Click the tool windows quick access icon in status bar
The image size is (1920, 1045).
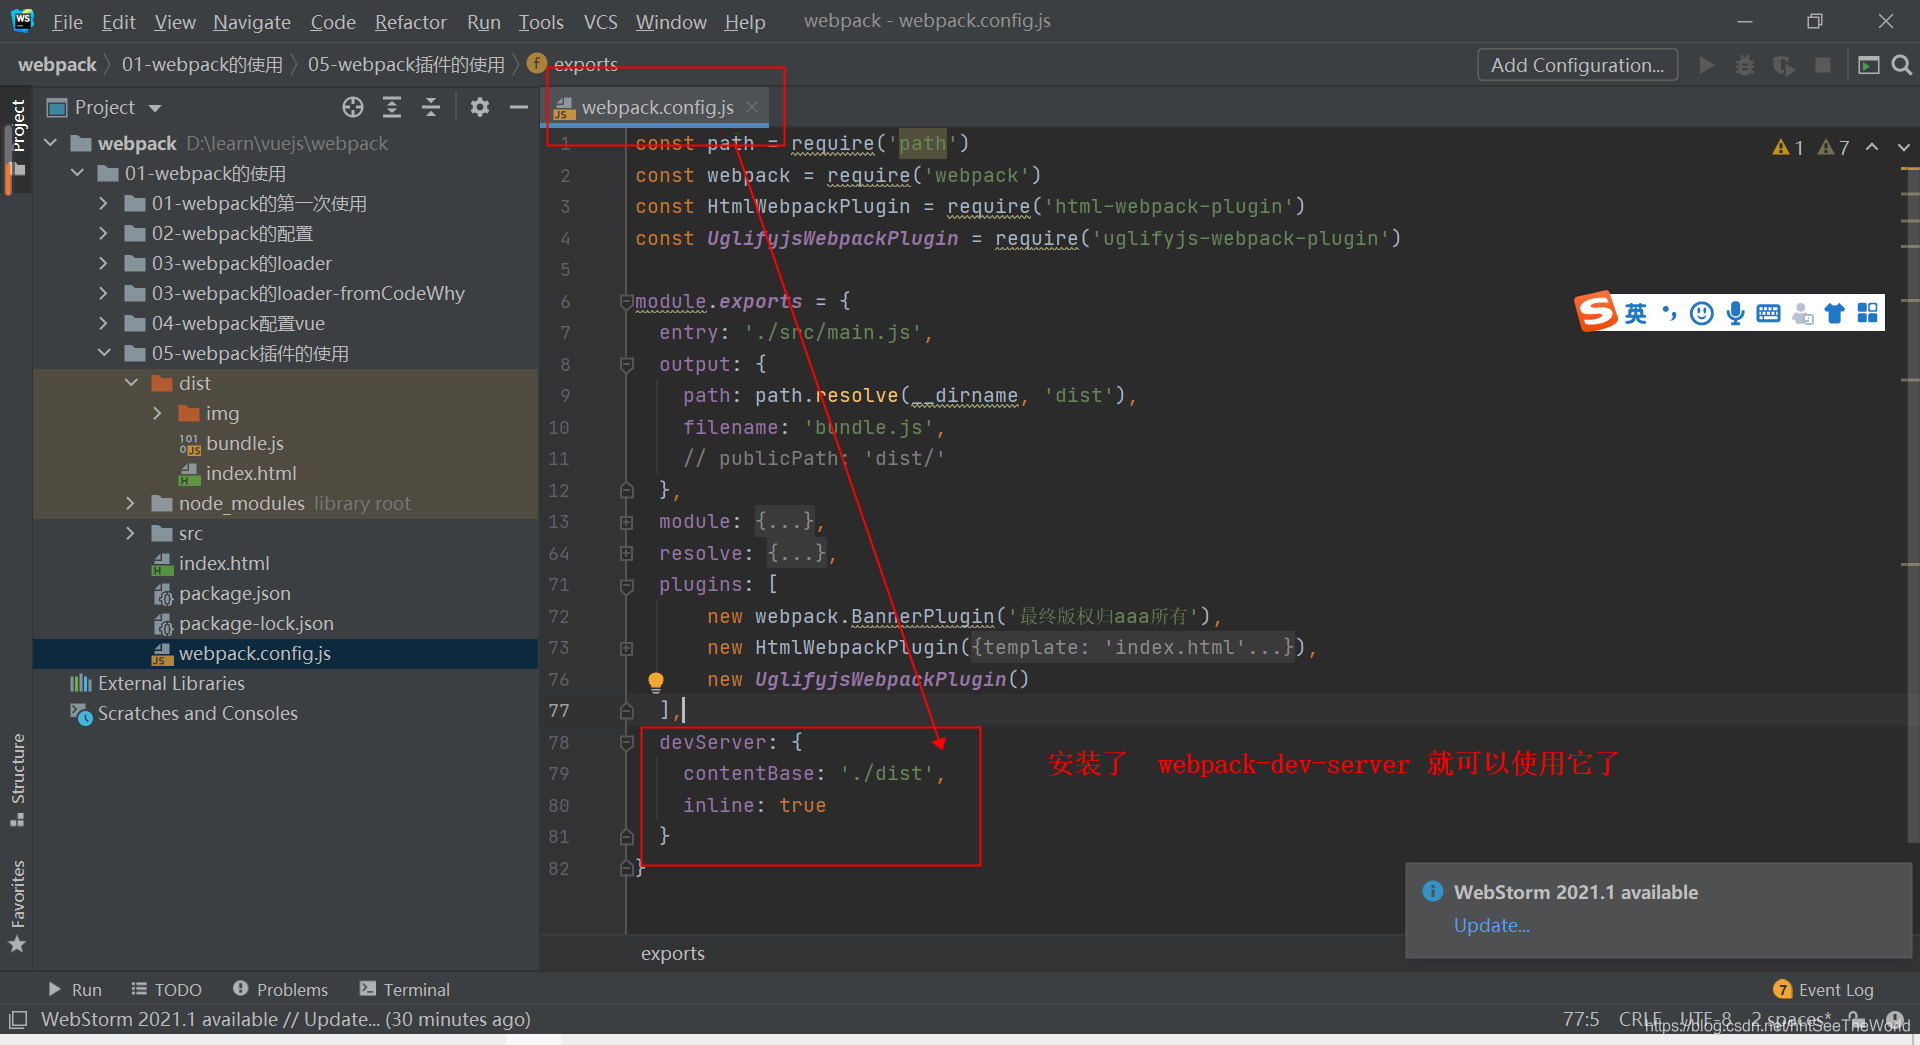(17, 1020)
